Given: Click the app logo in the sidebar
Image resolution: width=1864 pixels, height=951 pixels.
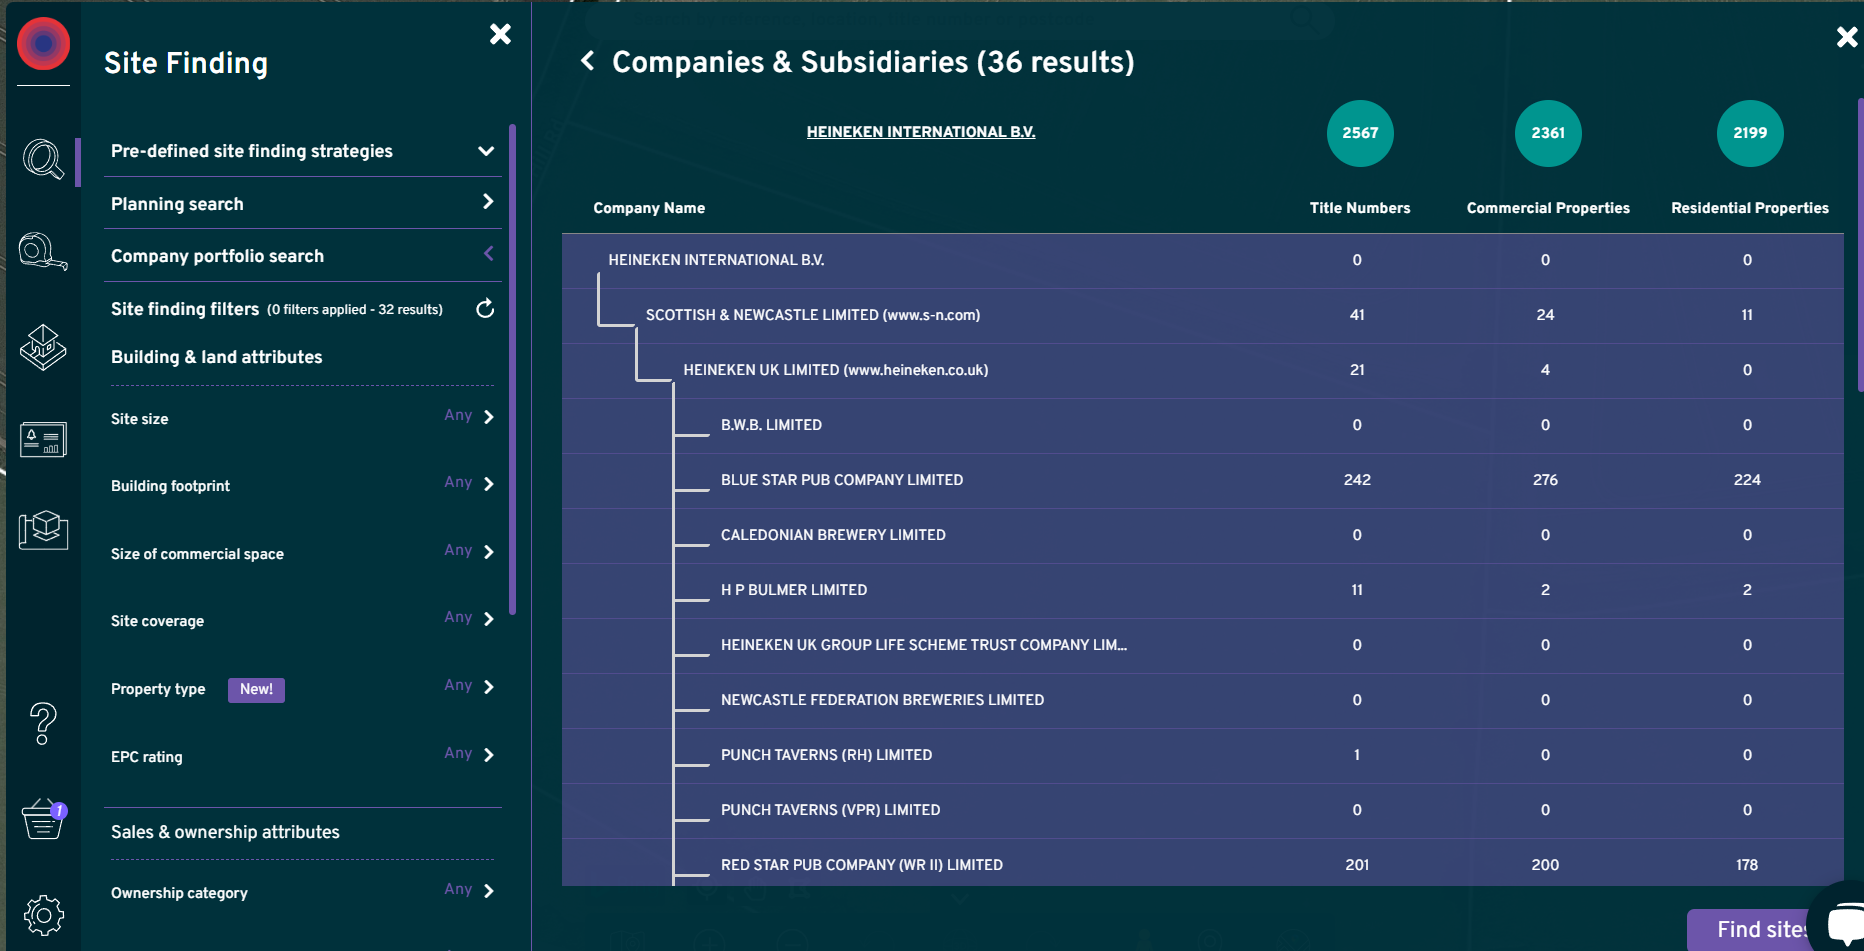Looking at the screenshot, I should (x=43, y=44).
